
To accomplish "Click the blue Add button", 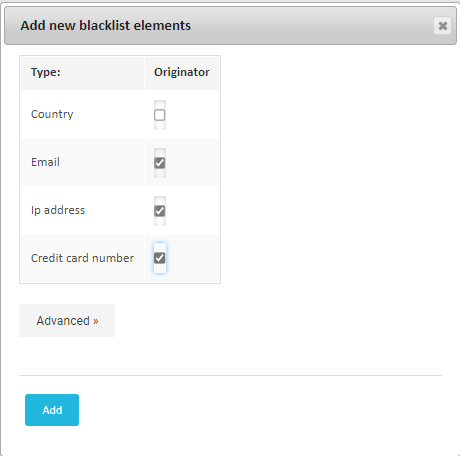I will pyautogui.click(x=52, y=410).
